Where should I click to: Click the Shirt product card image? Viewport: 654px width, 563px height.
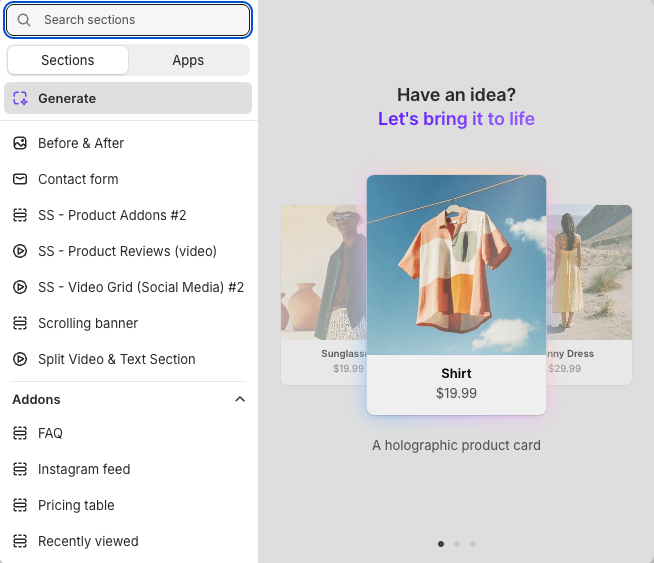coord(456,265)
